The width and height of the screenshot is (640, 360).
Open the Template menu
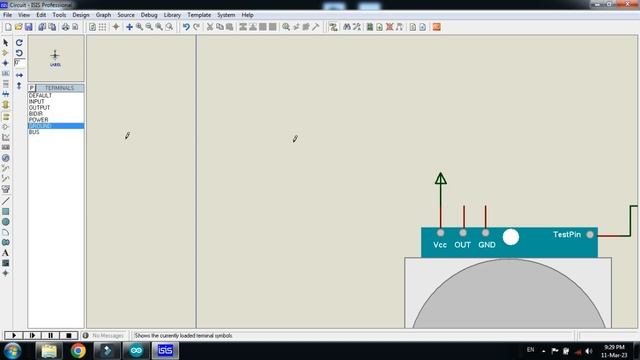tap(199, 15)
